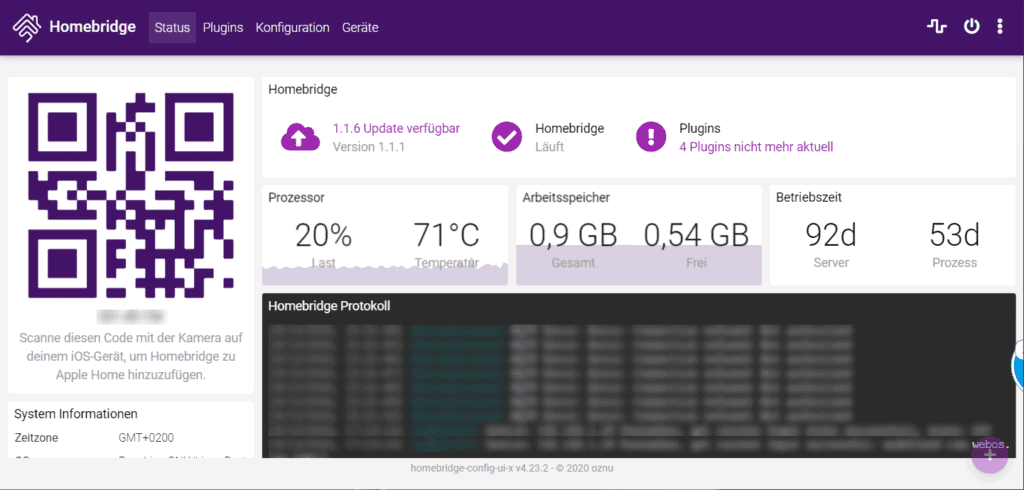The width and height of the screenshot is (1024, 490).
Task: Click the Arbeitsspeicher widget title
Action: [566, 197]
